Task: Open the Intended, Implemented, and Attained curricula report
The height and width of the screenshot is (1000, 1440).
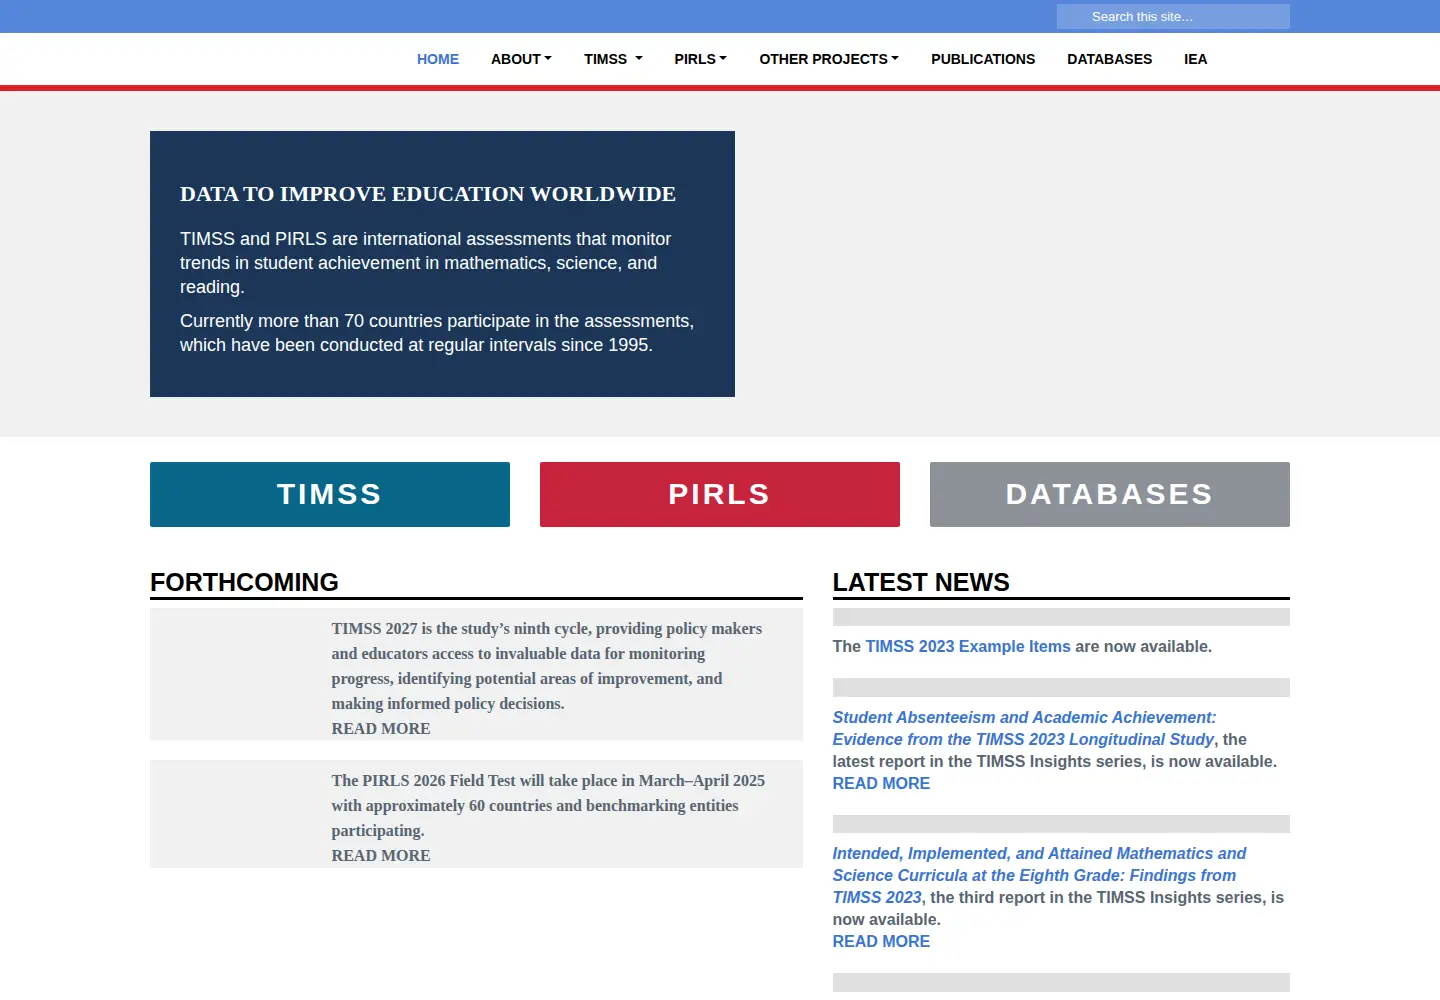Action: 1039,875
